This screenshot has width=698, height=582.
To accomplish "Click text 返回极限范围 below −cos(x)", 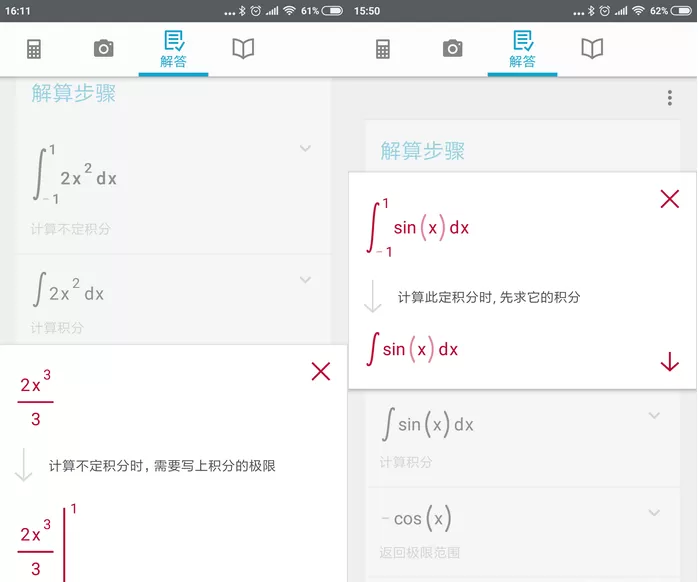I will (419, 553).
